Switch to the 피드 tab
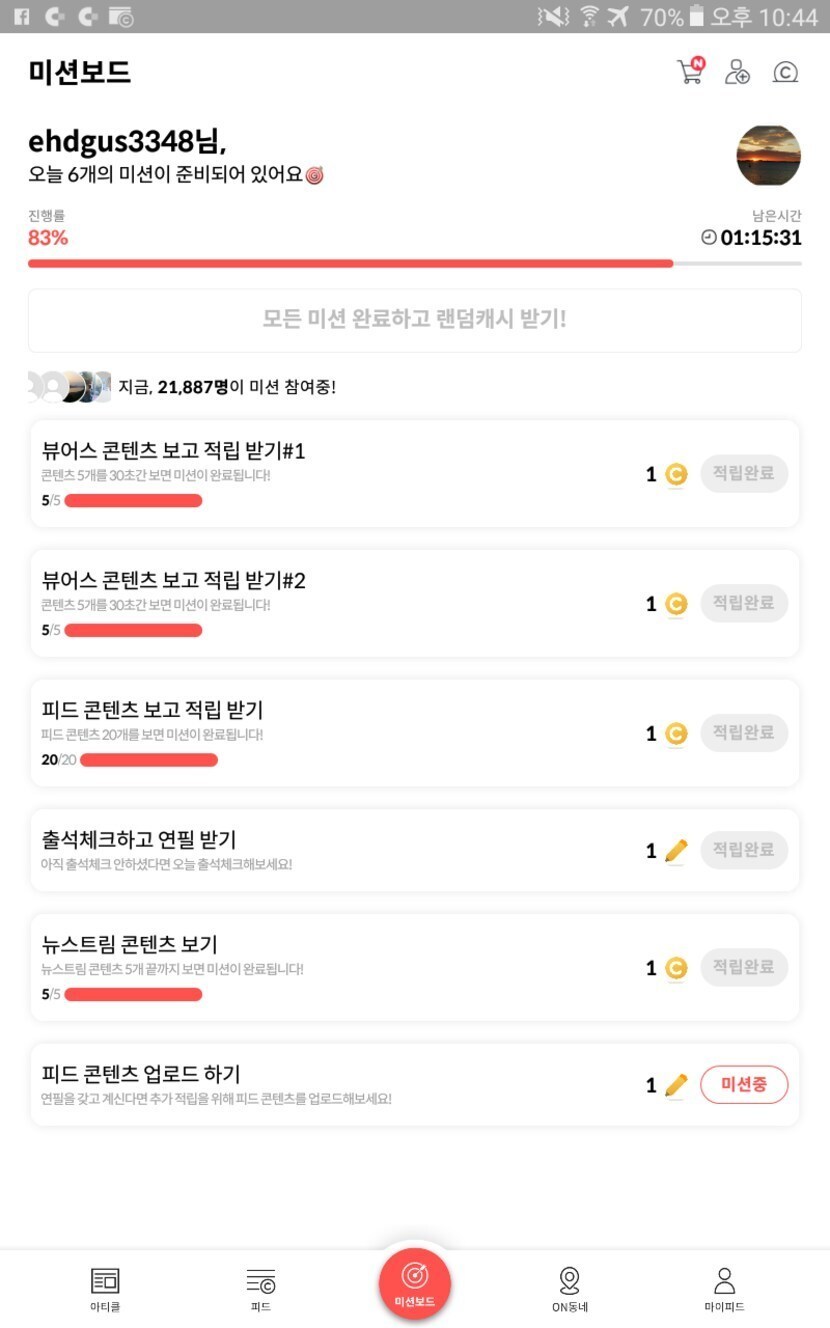This screenshot has height=1328, width=830. pos(261,1288)
